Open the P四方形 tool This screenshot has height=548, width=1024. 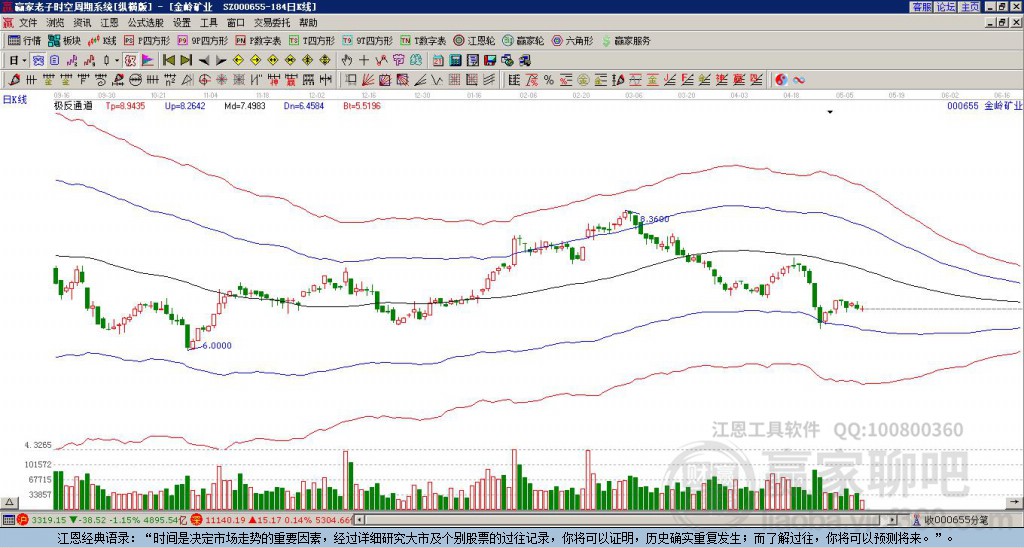pos(146,40)
